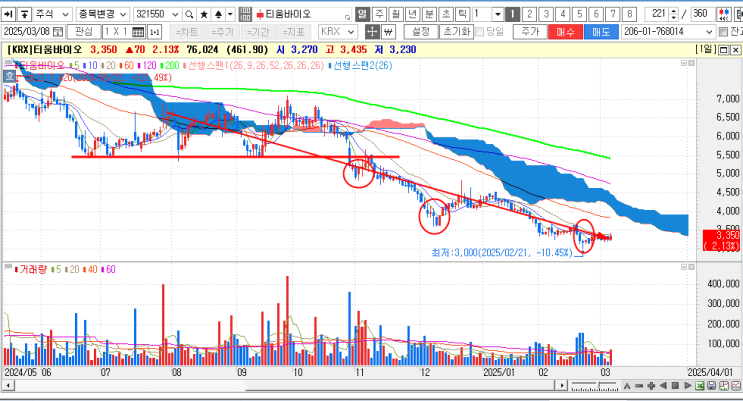Expand the stock name field corner arrow

[x=347, y=18]
